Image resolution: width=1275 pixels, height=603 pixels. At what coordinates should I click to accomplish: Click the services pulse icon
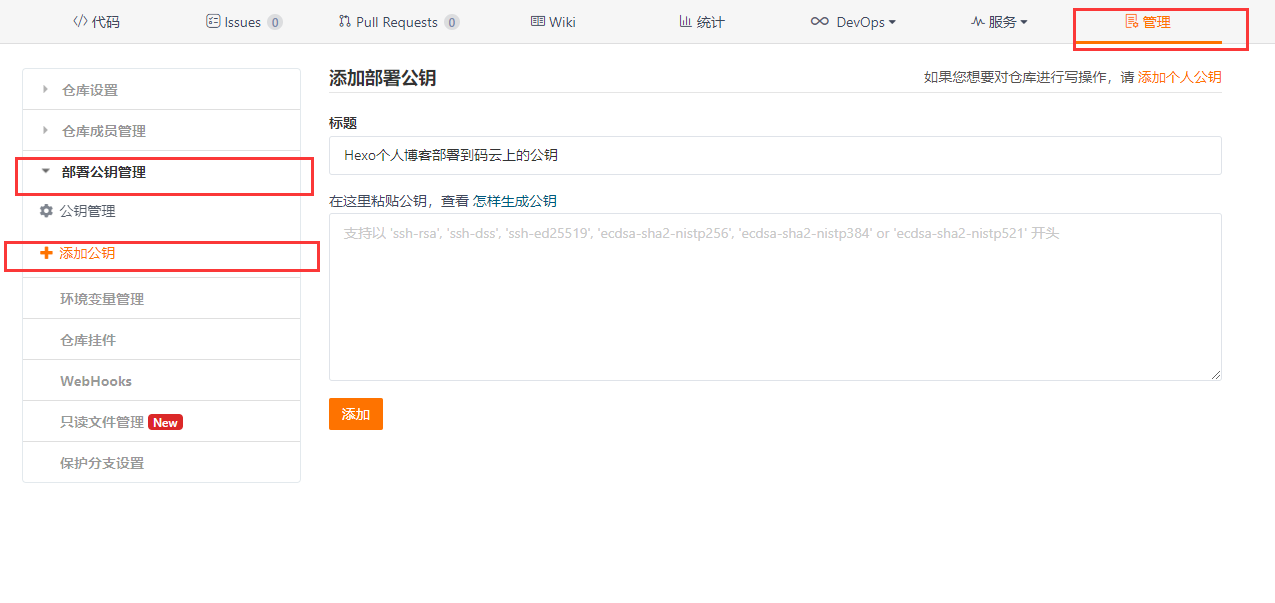coord(978,22)
